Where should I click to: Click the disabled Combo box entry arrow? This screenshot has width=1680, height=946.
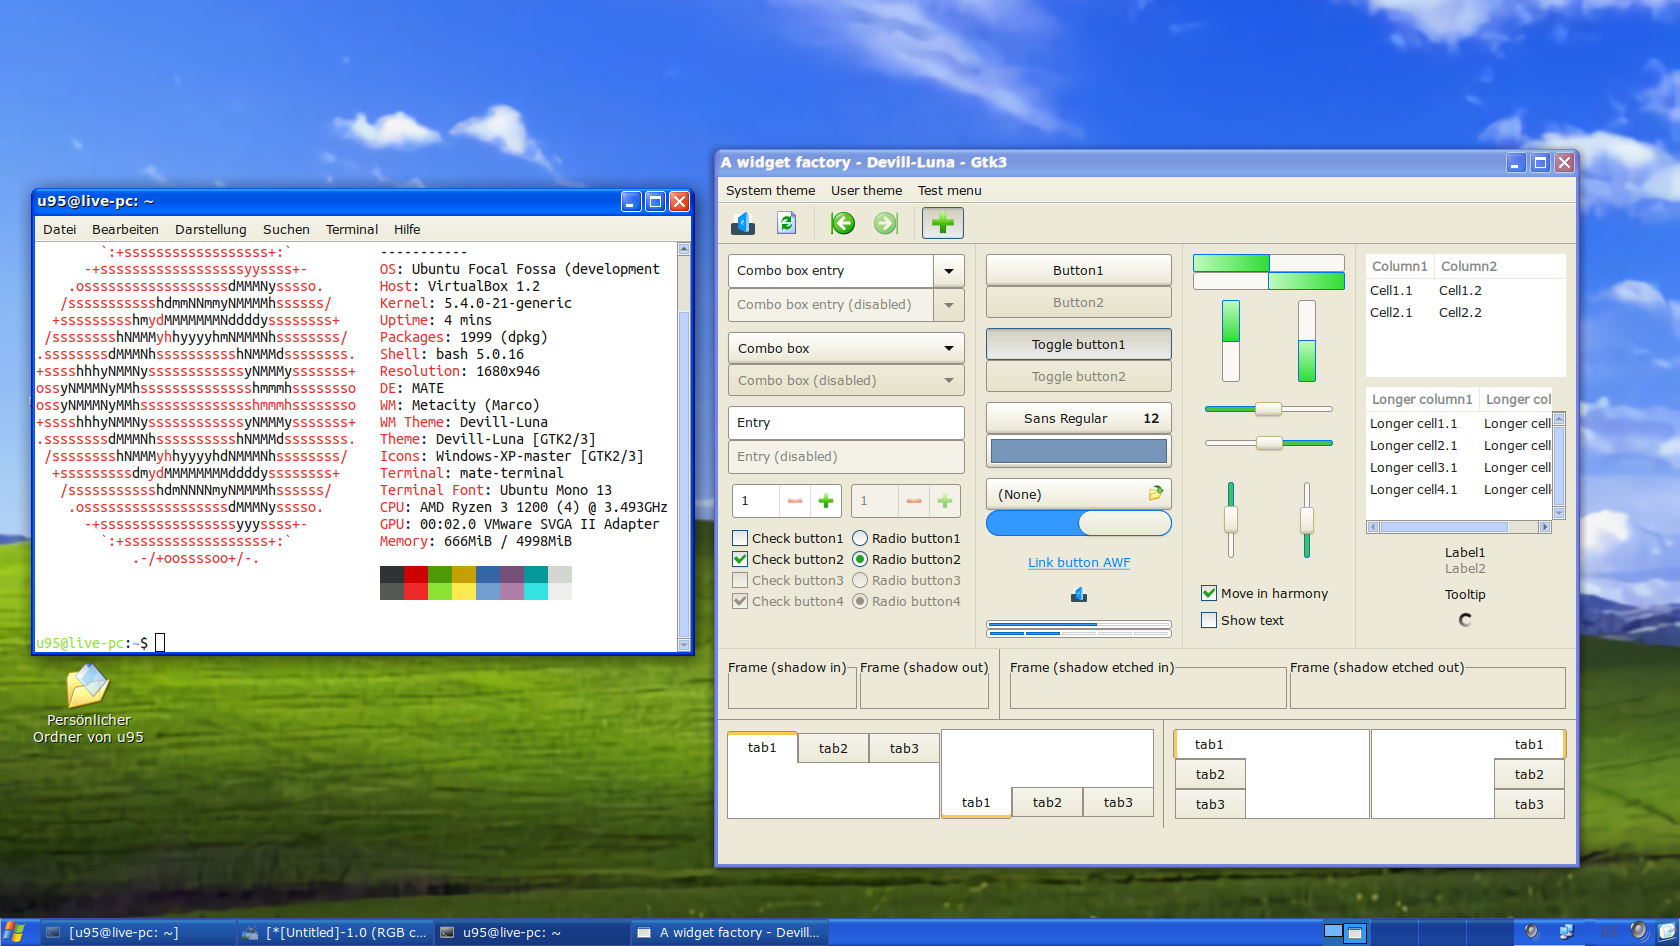[x=949, y=304]
